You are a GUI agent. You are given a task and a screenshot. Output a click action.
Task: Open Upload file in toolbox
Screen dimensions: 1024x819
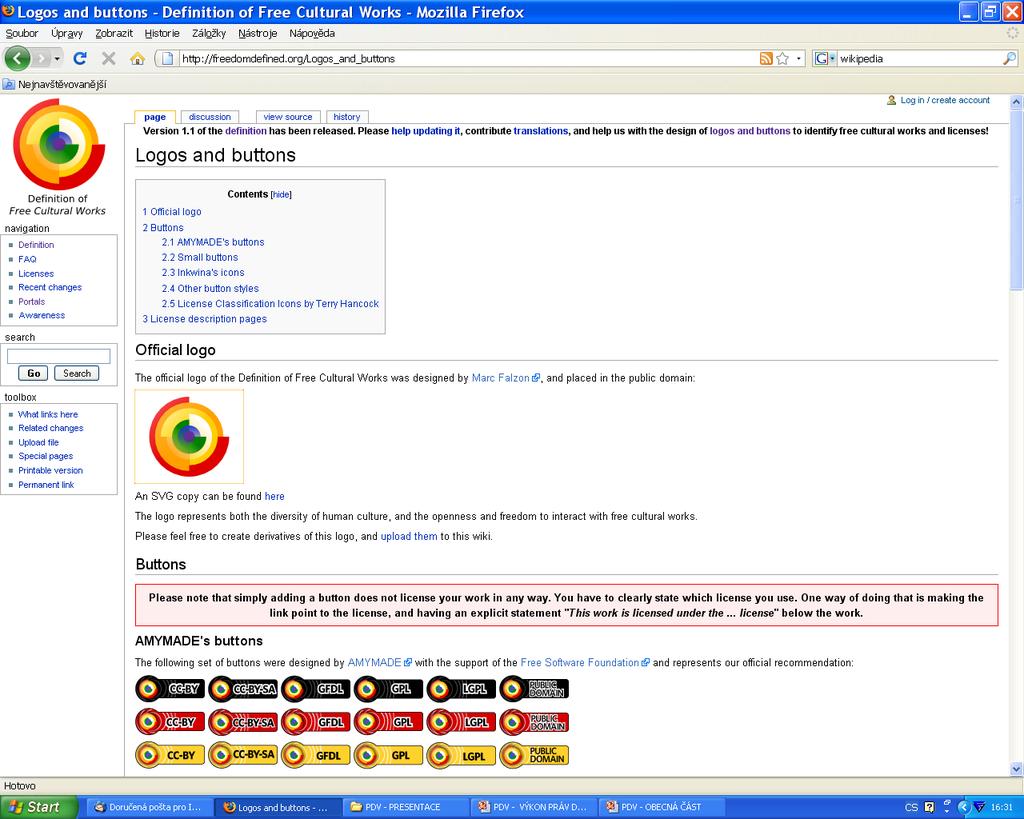[x=39, y=442]
